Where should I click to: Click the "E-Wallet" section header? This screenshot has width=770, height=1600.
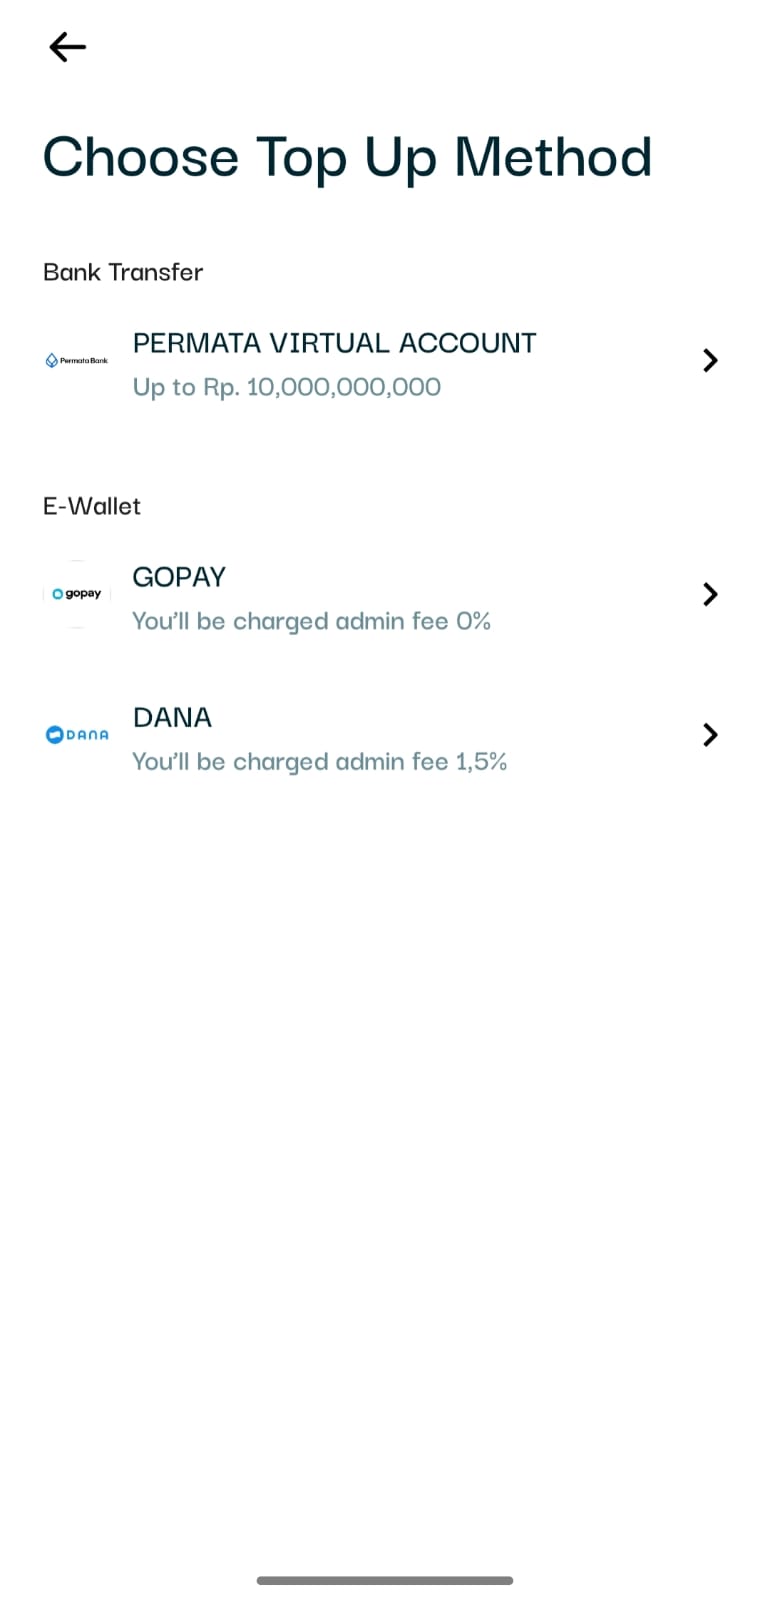tap(92, 506)
